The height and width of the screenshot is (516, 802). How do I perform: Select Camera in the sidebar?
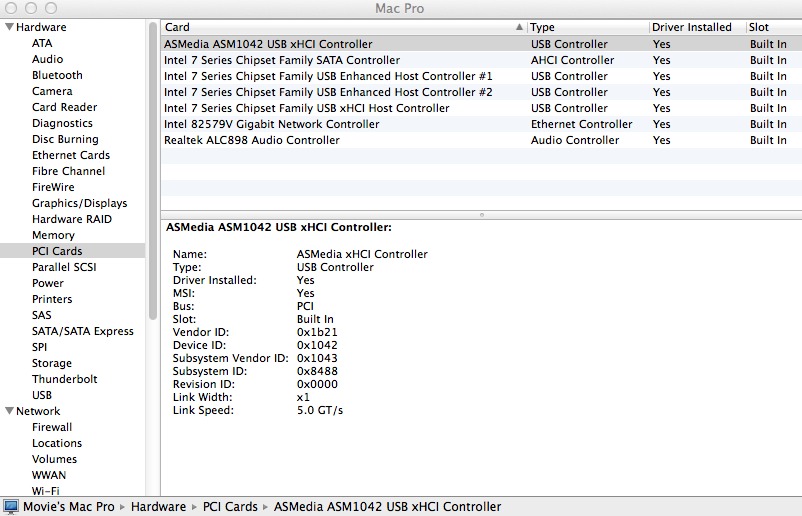click(52, 91)
